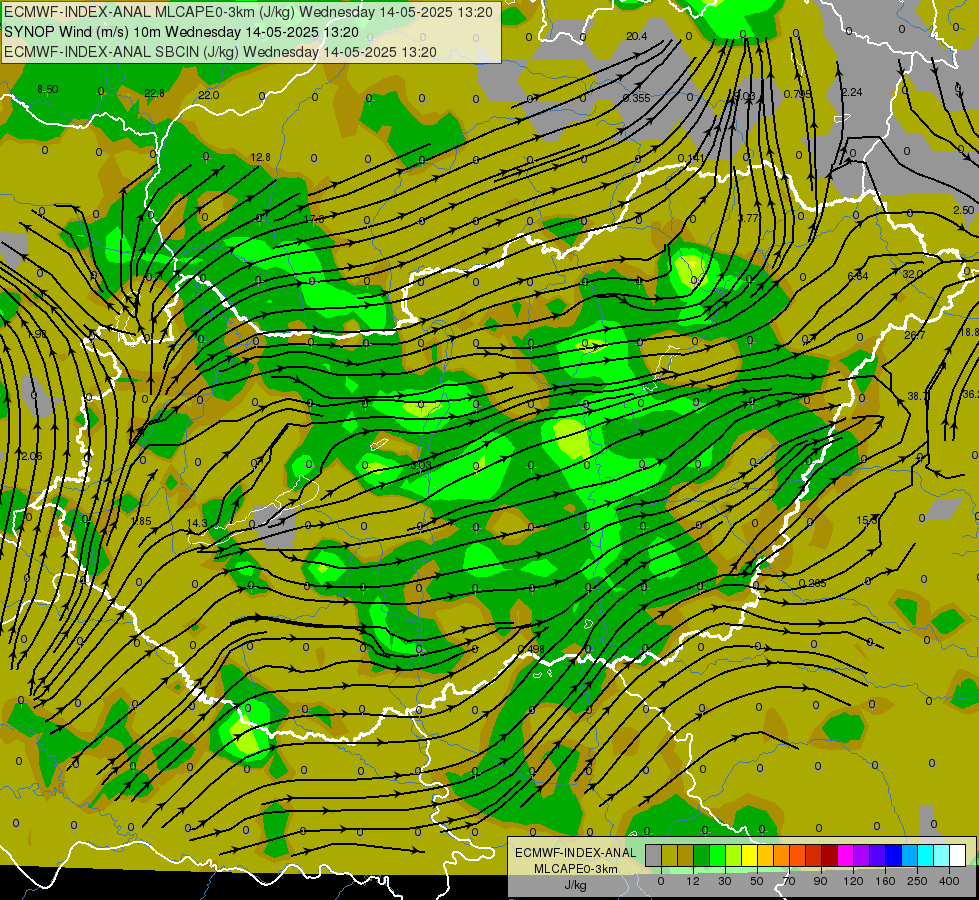The height and width of the screenshot is (900, 979).
Task: Click the map data value '32.0'
Action: tap(912, 274)
